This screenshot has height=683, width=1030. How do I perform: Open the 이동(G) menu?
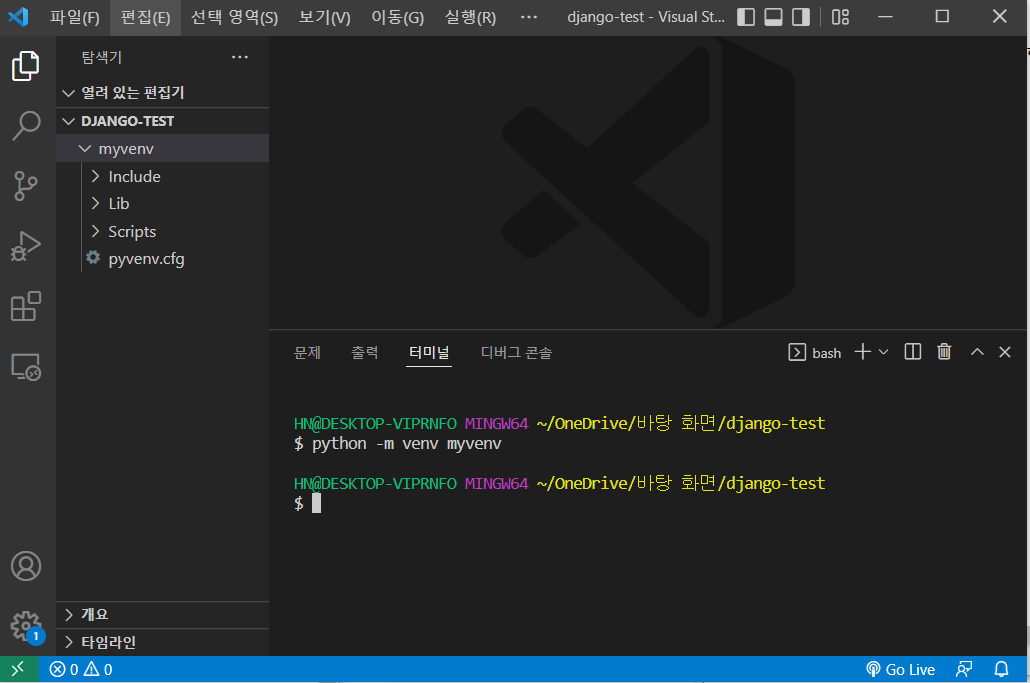(x=397, y=17)
